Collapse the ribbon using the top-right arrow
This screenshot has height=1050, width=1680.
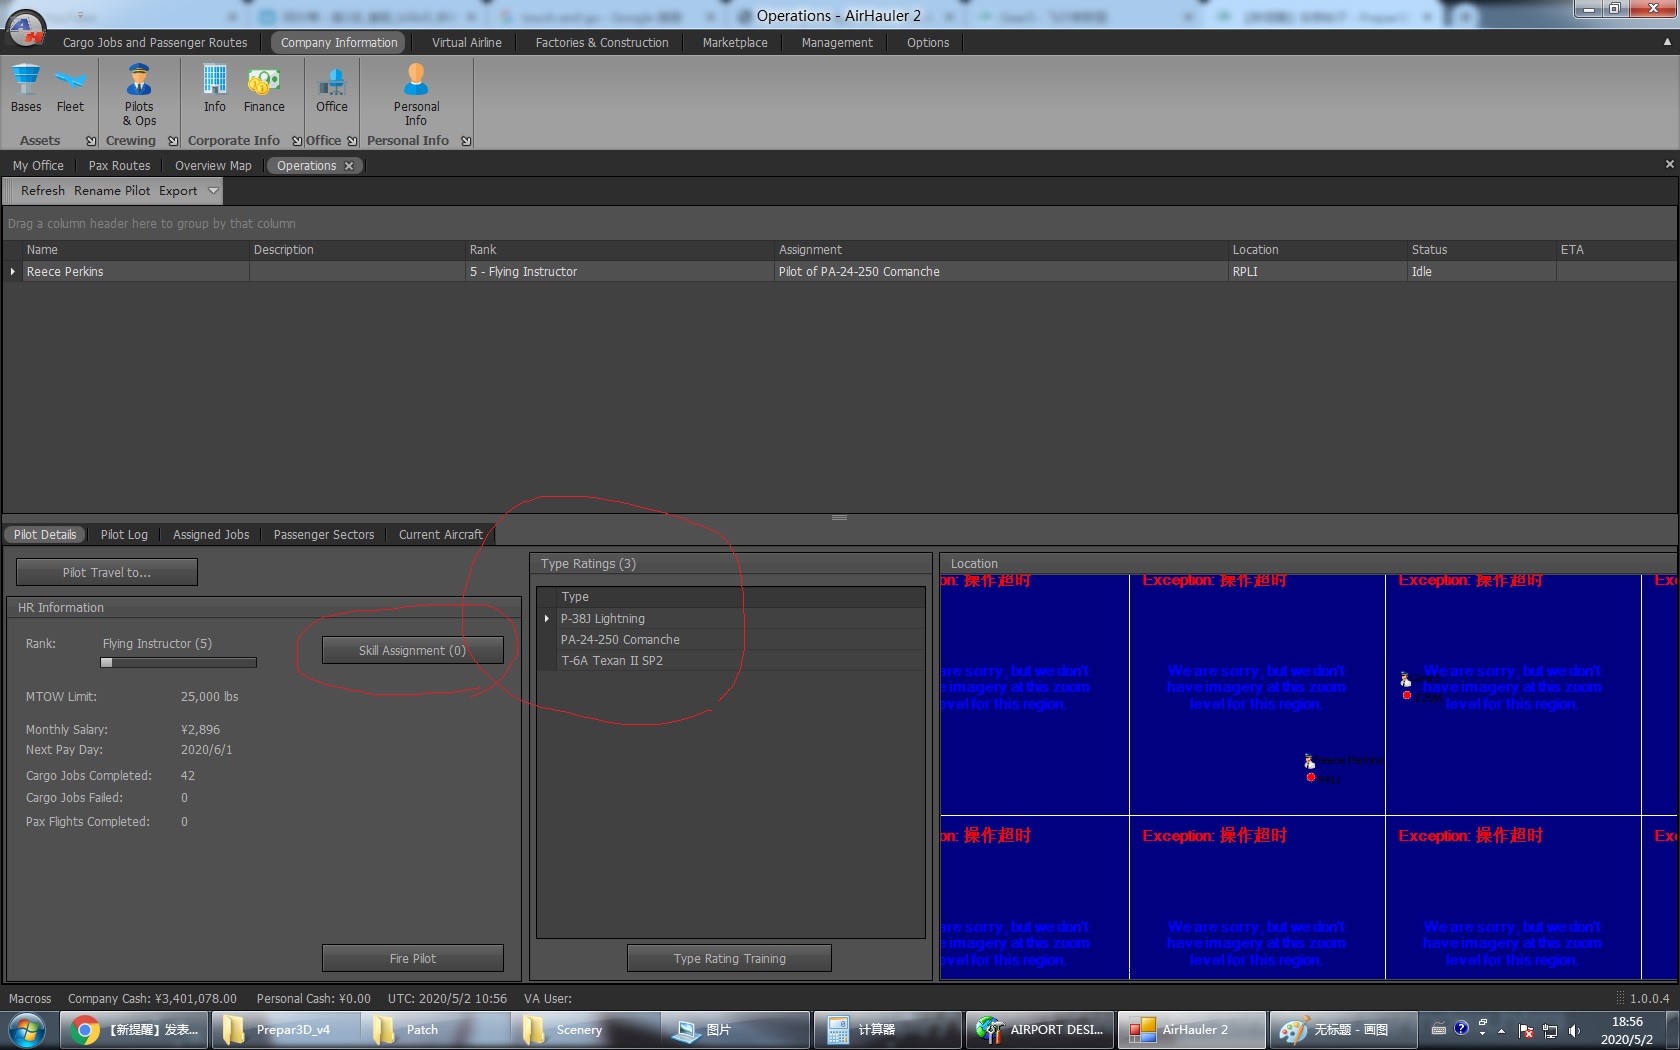(x=1667, y=42)
